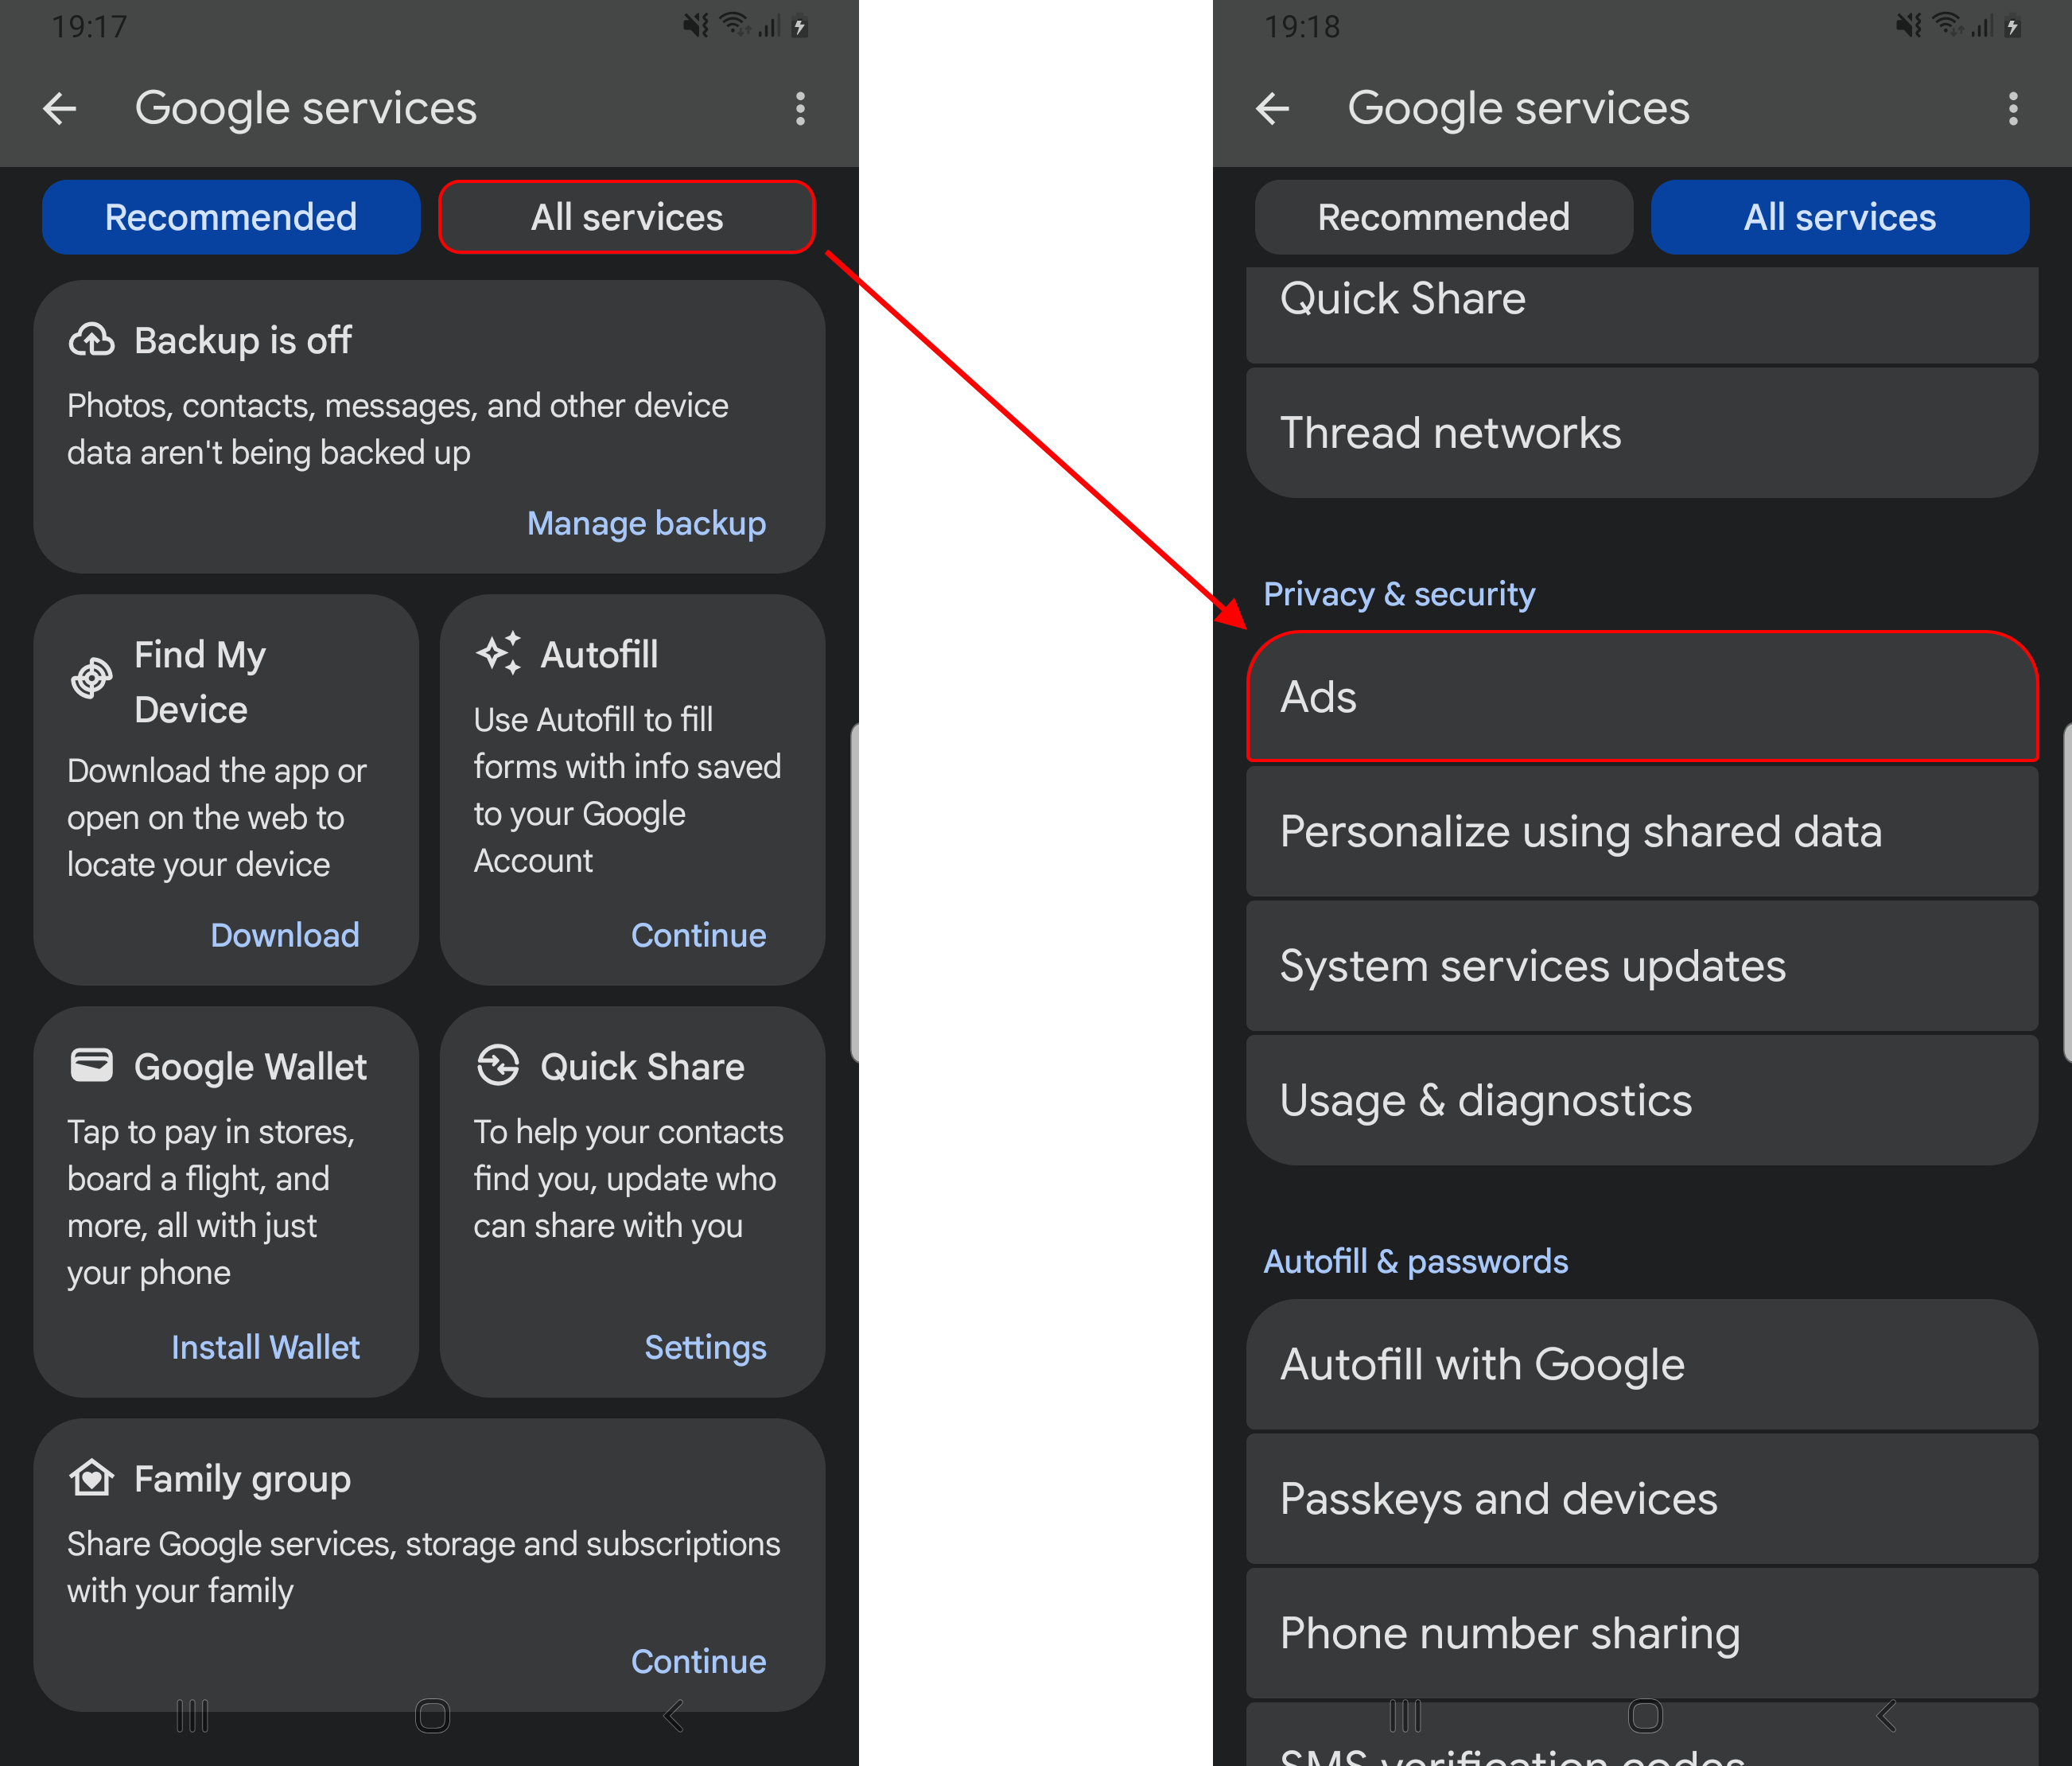Select the Recommended tab in the left screen

pyautogui.click(x=231, y=217)
